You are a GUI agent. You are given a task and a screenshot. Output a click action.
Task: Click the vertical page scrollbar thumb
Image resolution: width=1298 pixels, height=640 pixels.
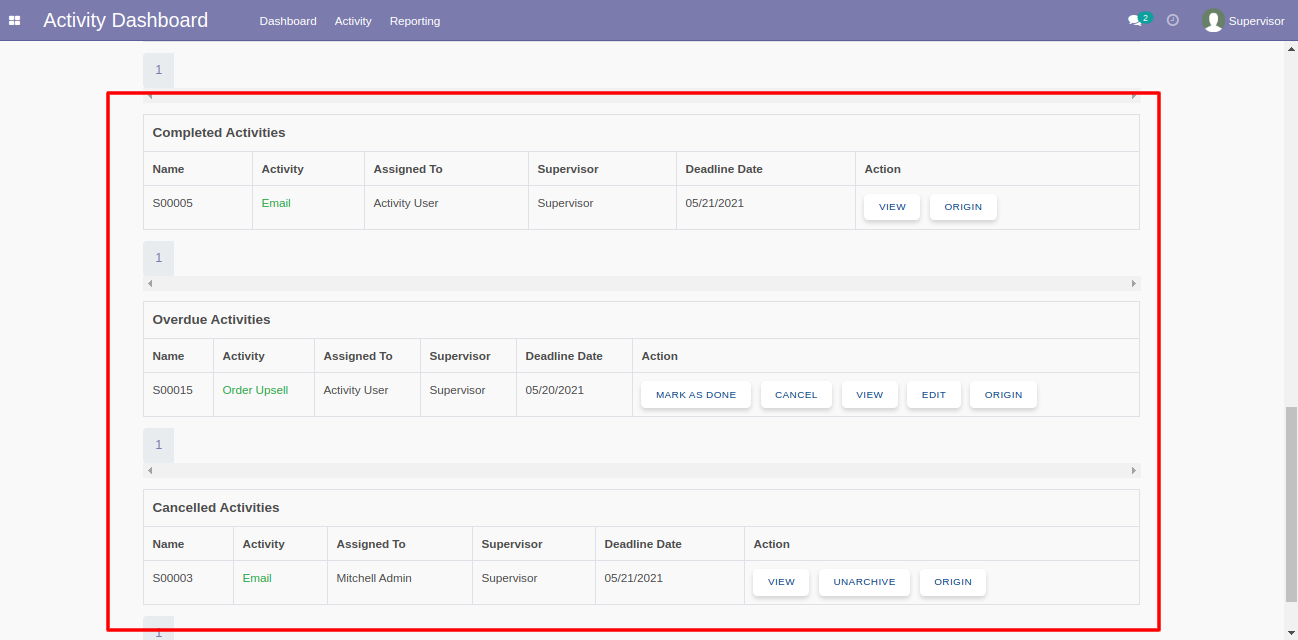(x=1290, y=504)
